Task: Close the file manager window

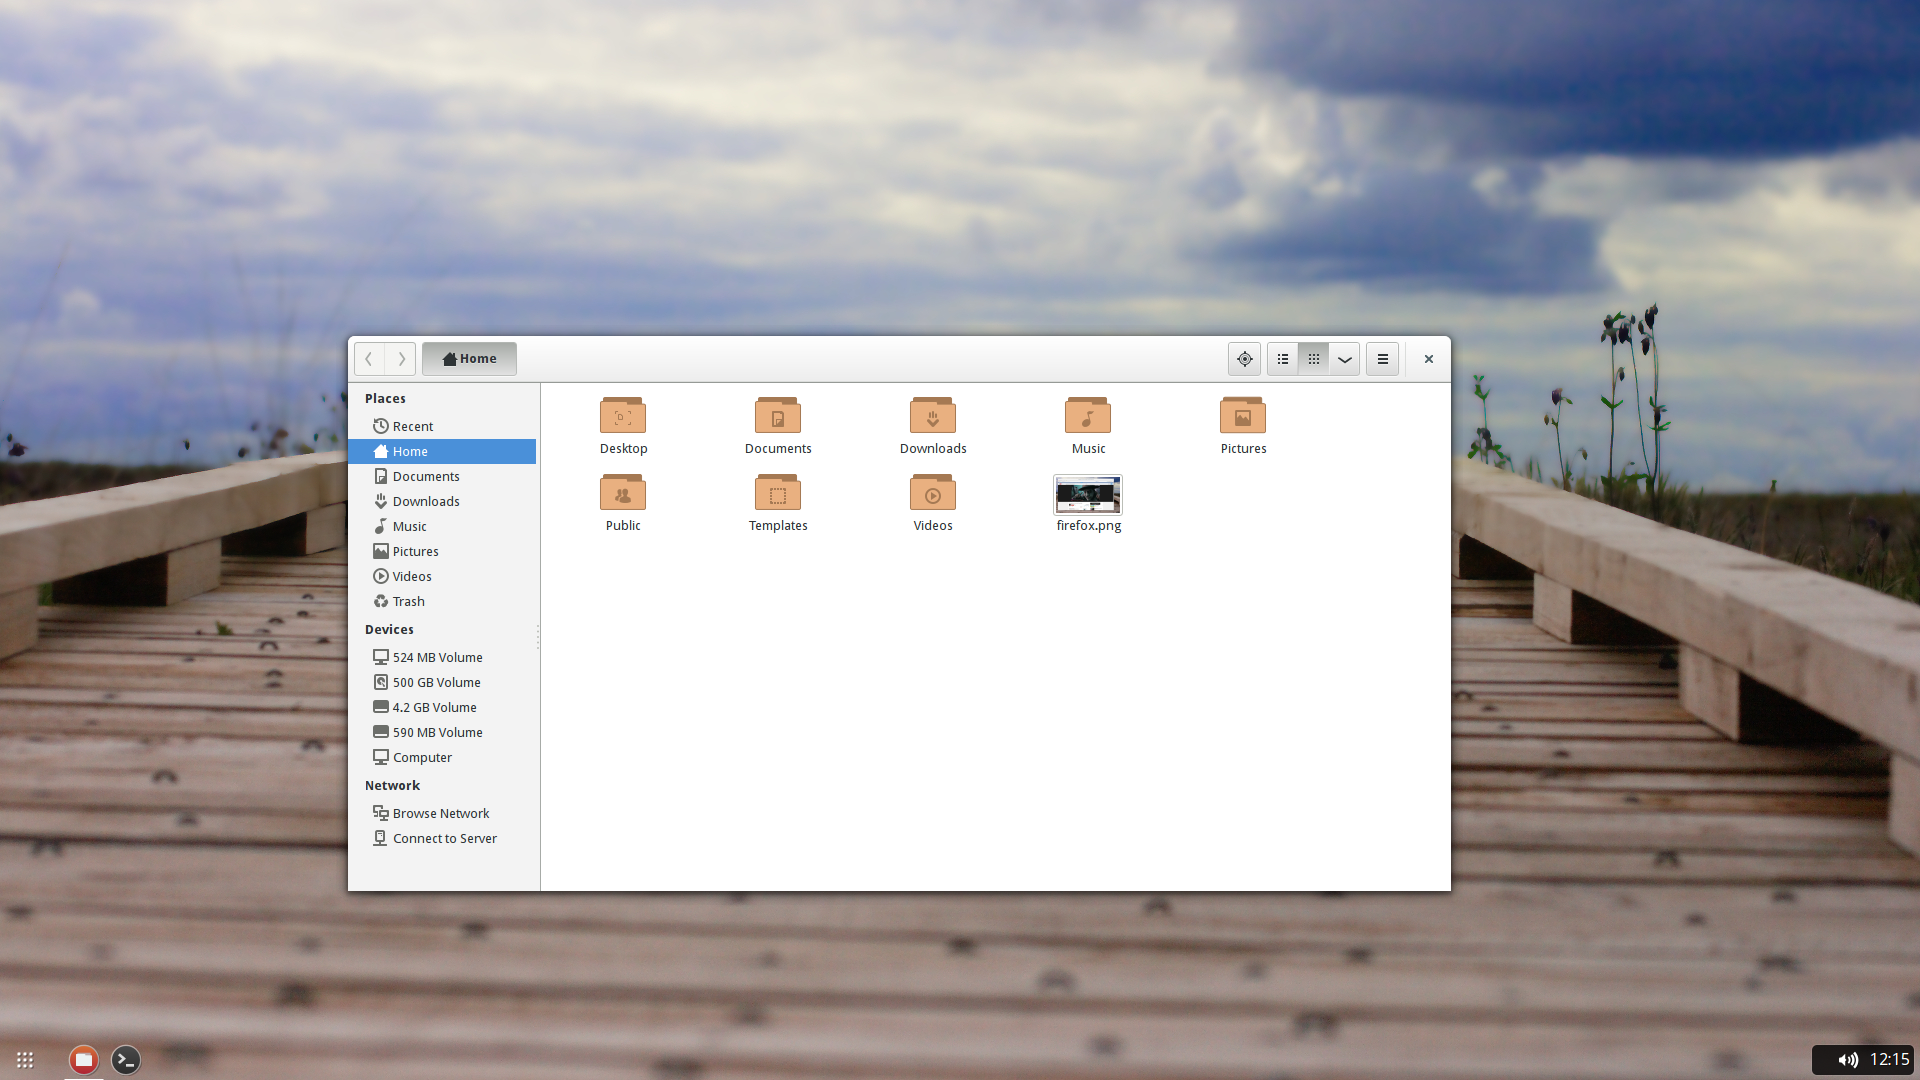Action: [1429, 359]
